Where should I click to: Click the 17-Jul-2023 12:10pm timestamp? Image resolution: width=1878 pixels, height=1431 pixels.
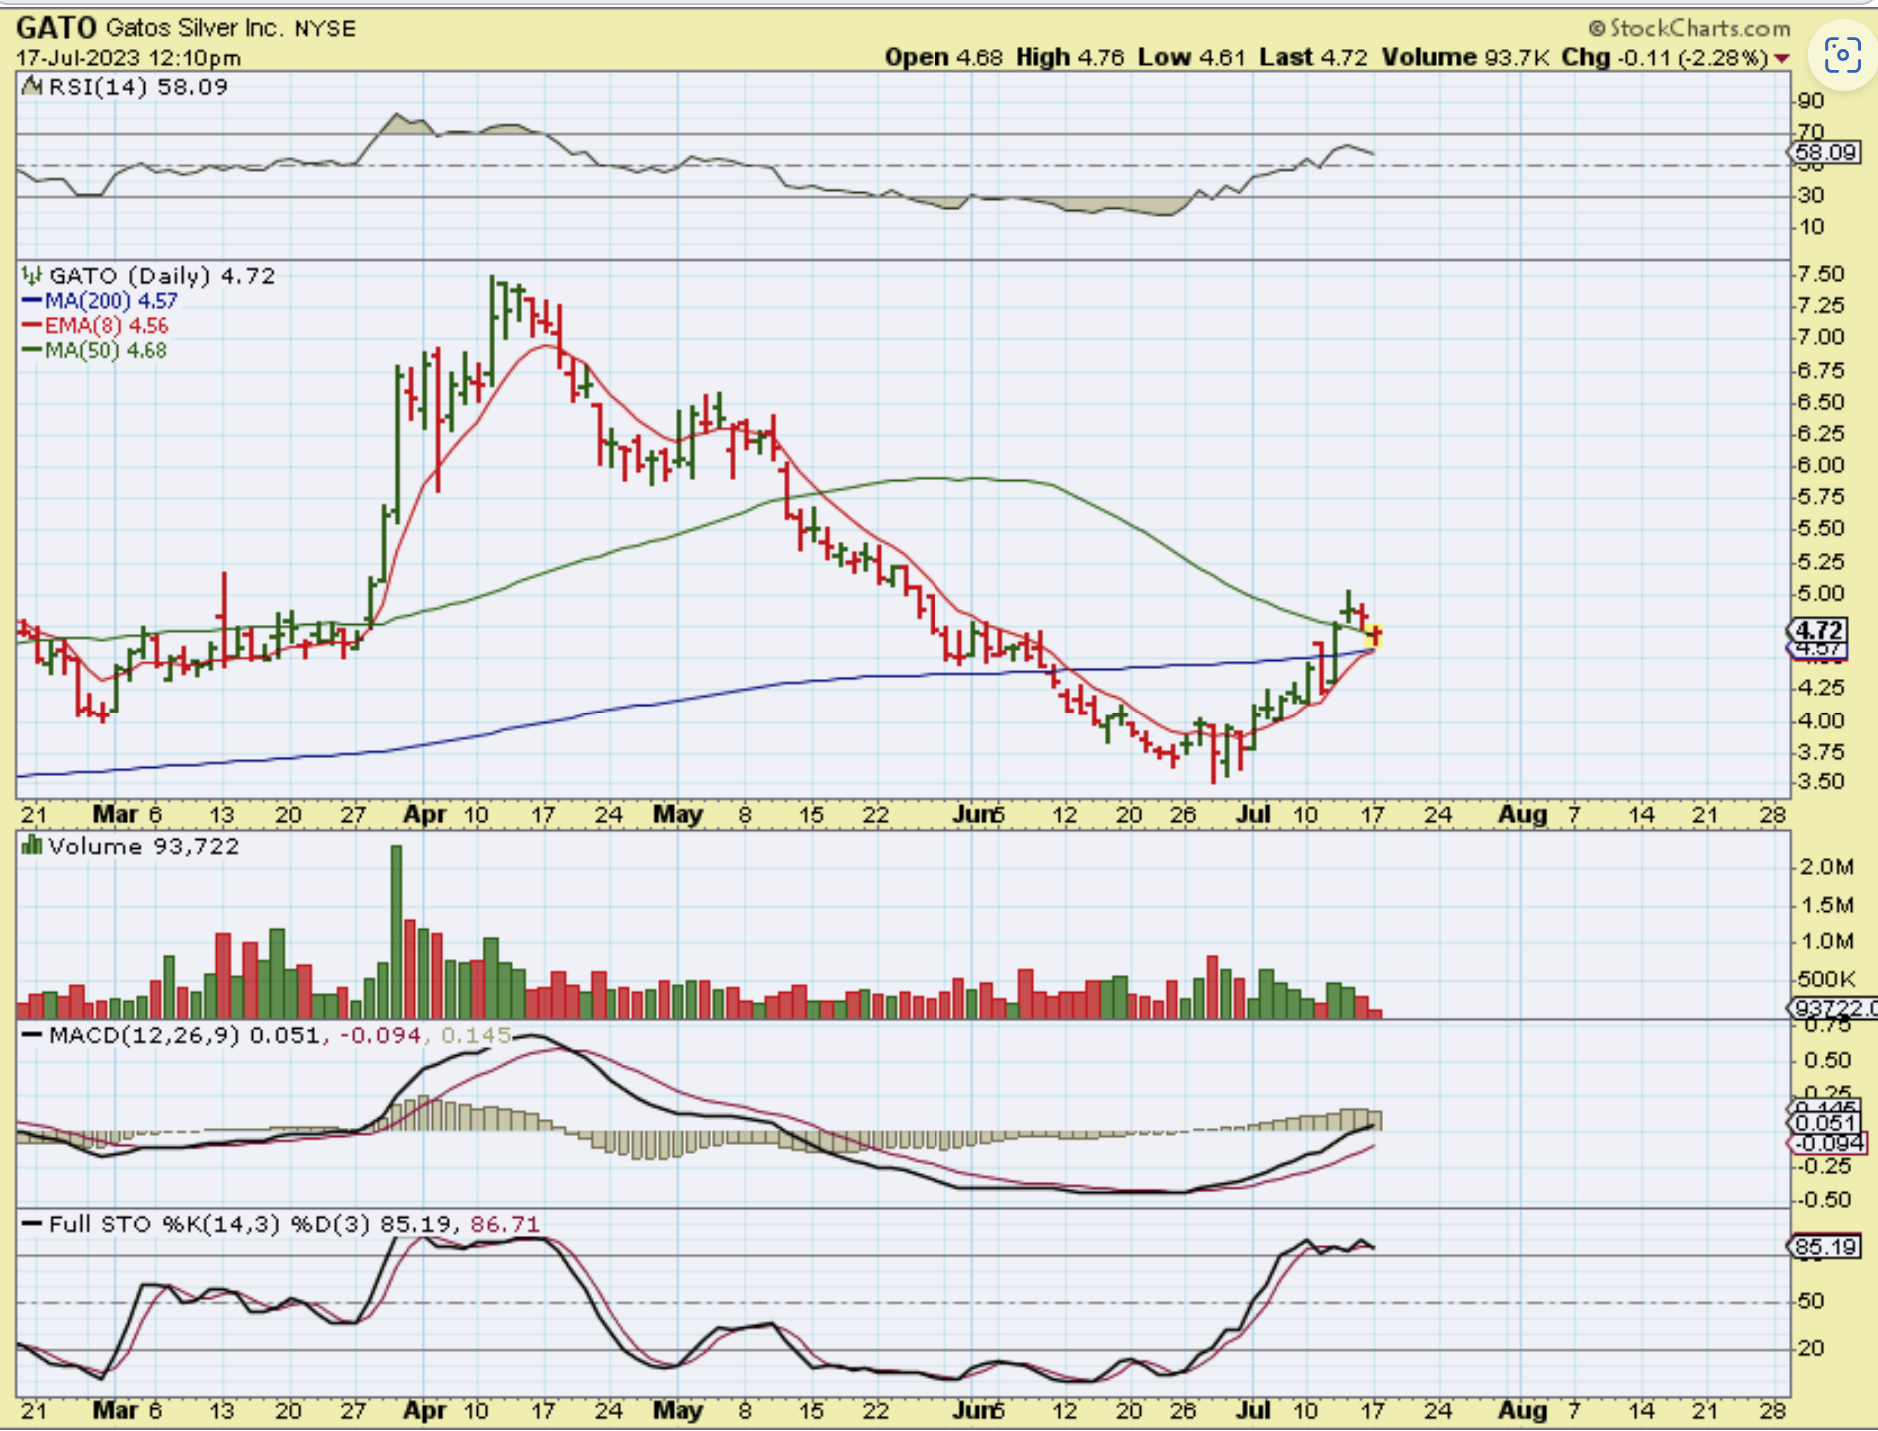point(128,58)
